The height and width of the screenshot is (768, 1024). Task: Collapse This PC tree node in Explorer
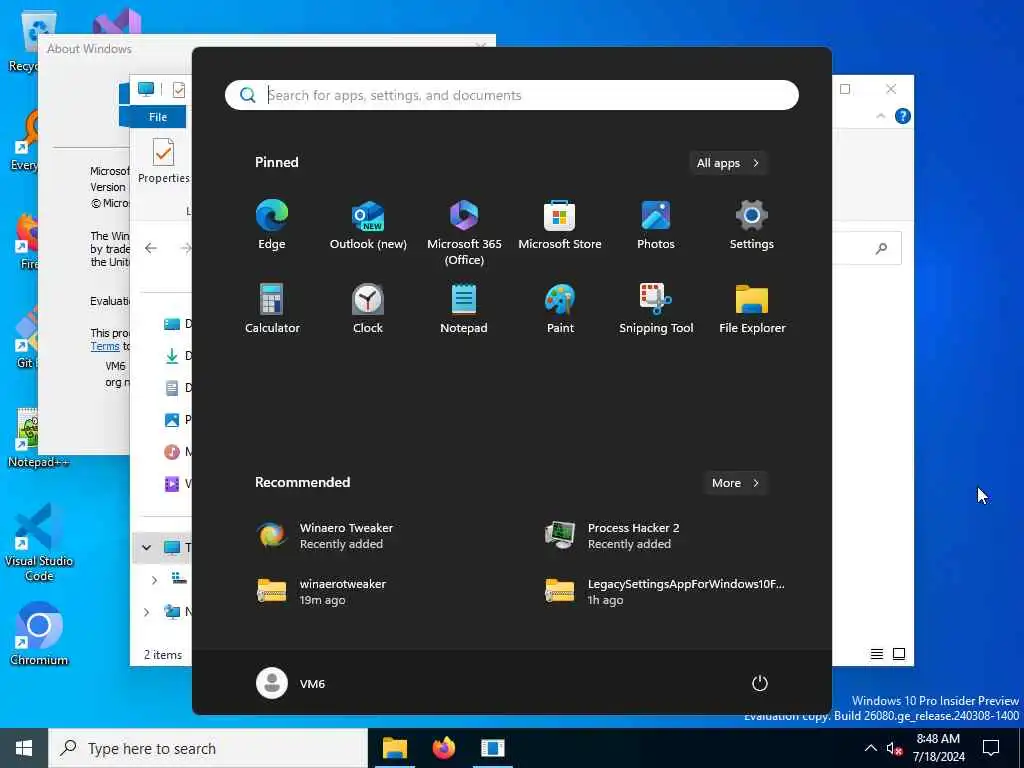tap(146, 547)
